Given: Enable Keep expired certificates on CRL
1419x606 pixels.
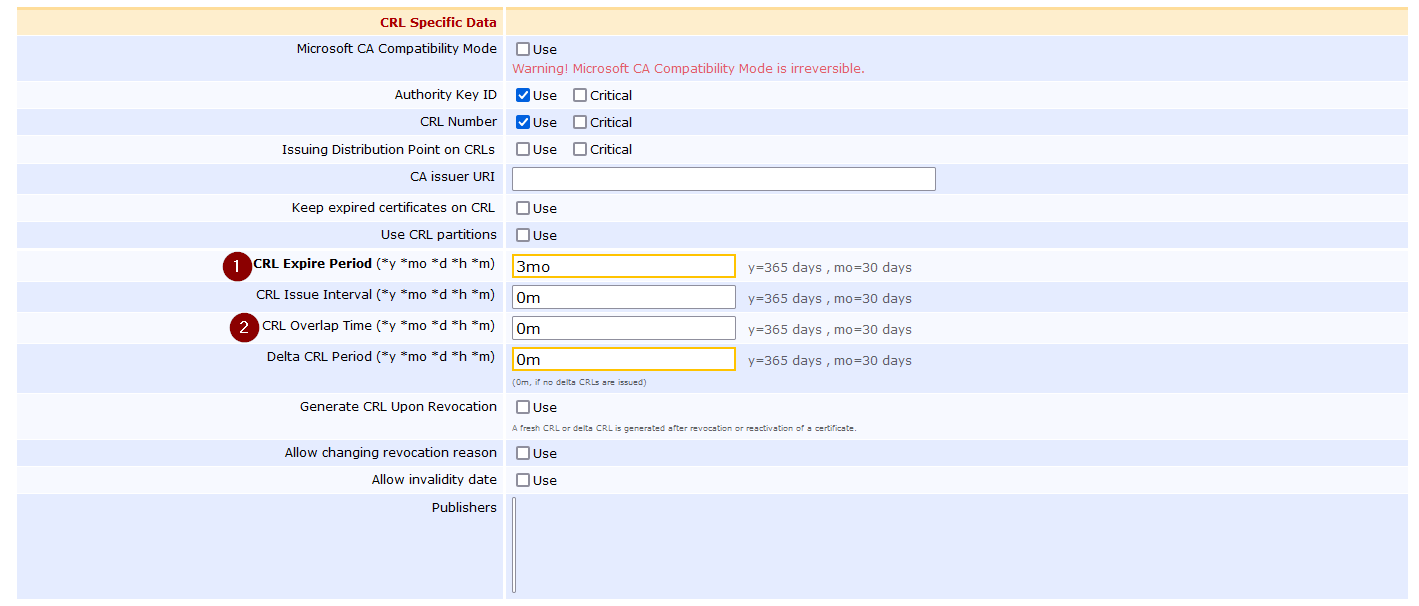Looking at the screenshot, I should (x=523, y=208).
